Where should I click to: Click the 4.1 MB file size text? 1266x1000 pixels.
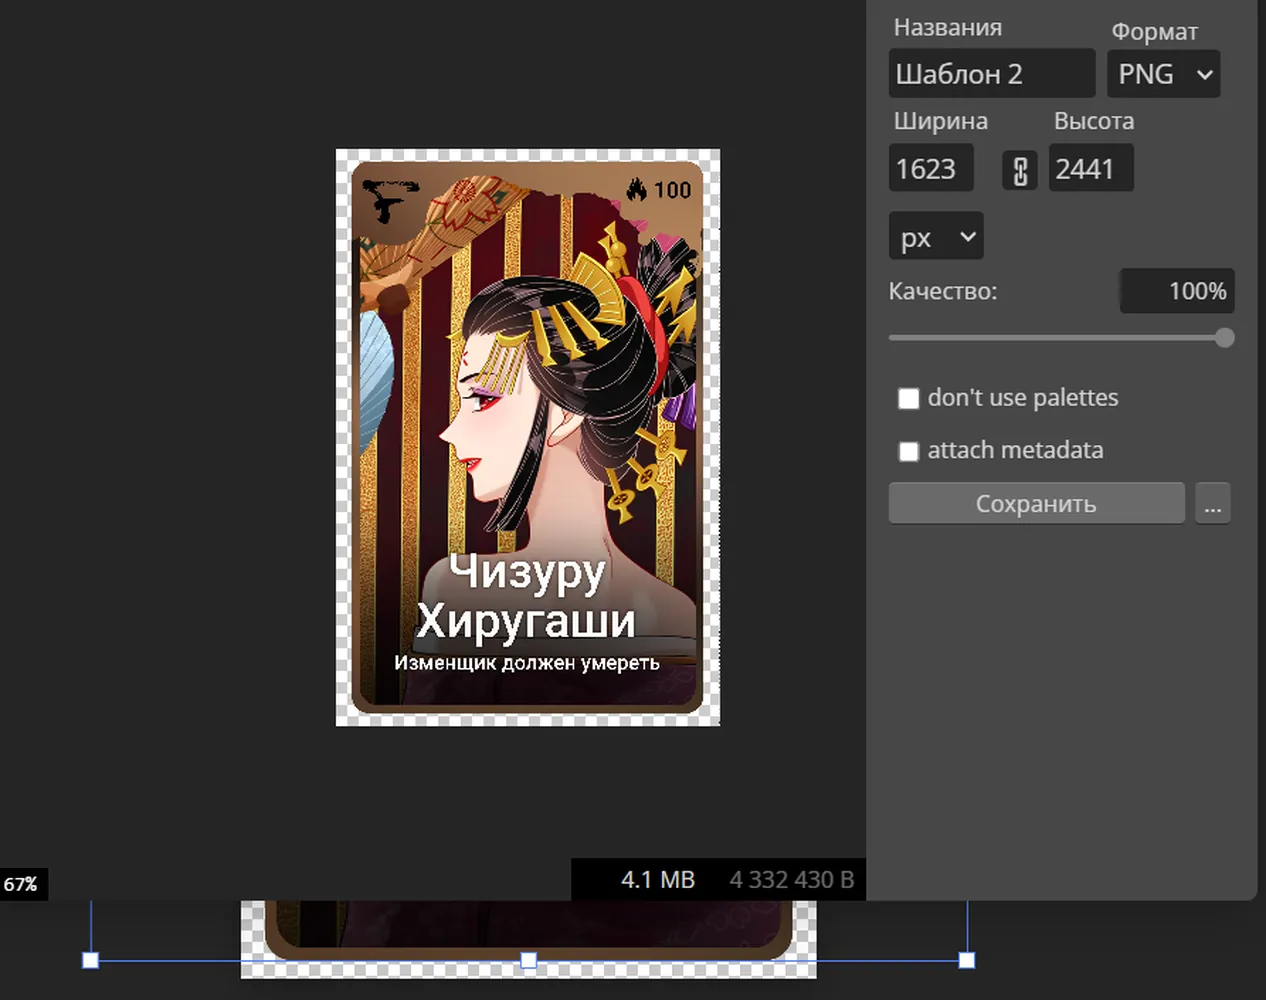658,879
